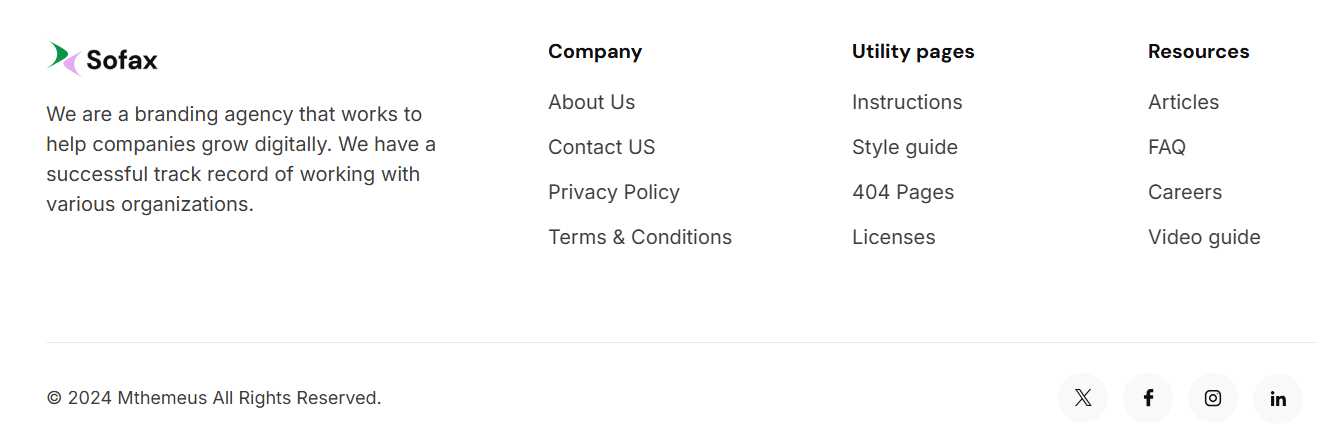Open the FAQ link

[1166, 147]
